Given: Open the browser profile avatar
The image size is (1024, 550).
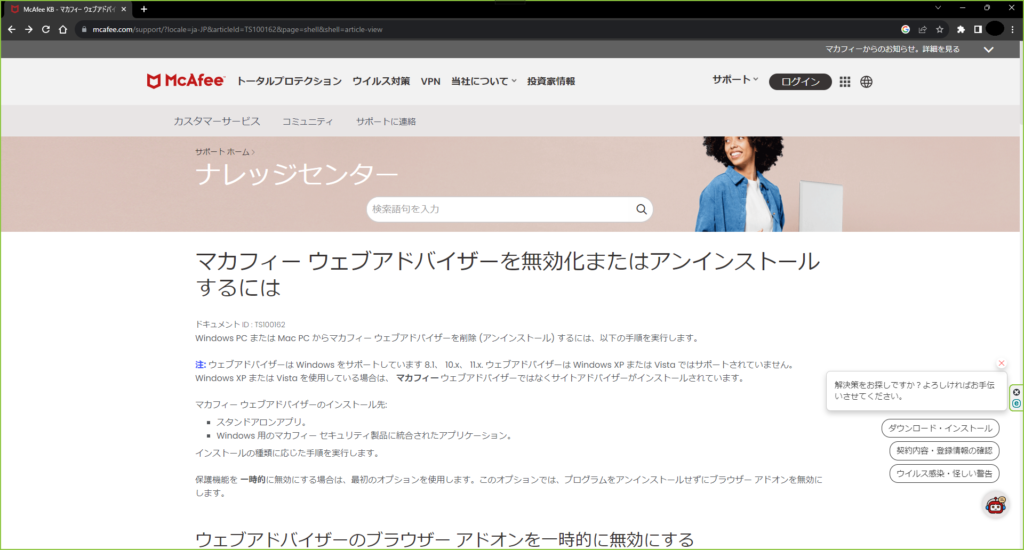Looking at the screenshot, I should pos(995,29).
